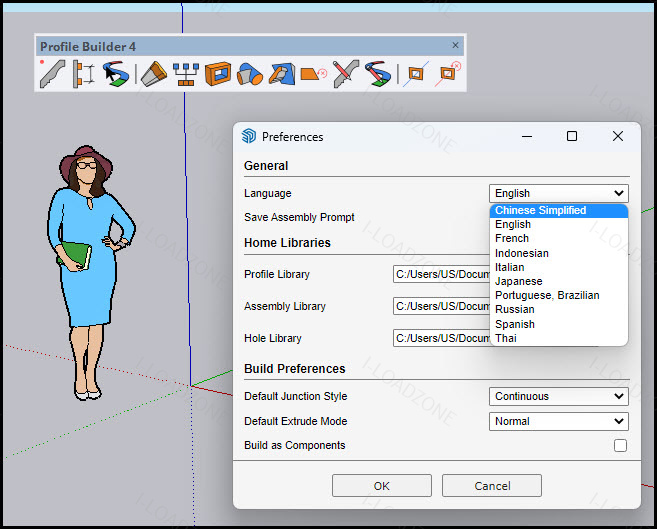The width and height of the screenshot is (657, 529).
Task: Close the Preferences dialog window
Action: (618, 136)
